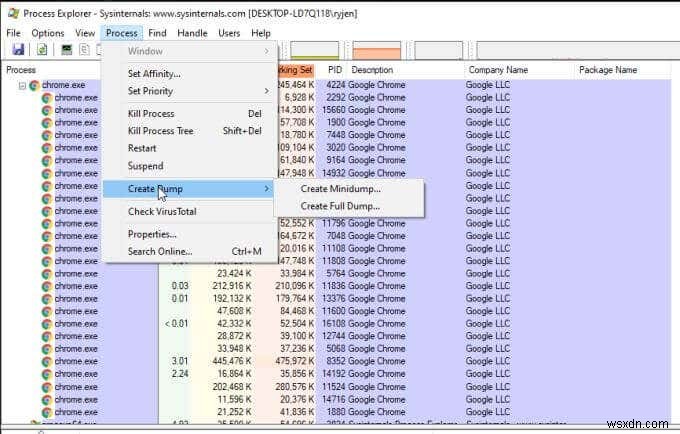Click the Refresh Now toolbar icon
Image resolution: width=680 pixels, height=434 pixels.
click(x=42, y=49)
